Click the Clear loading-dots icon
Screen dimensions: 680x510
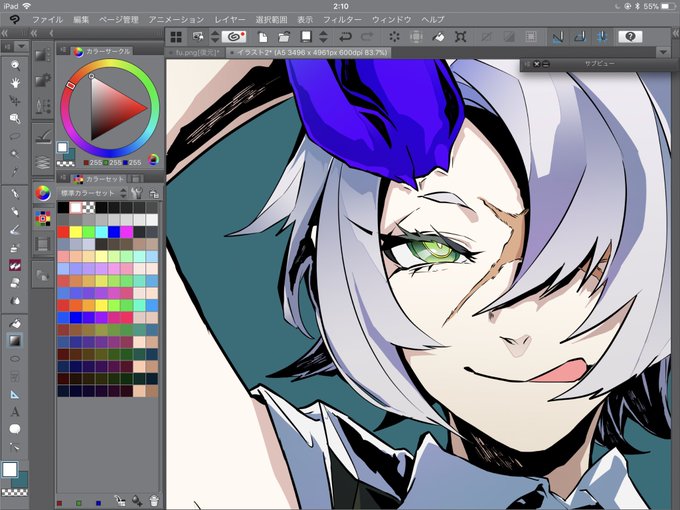394,37
